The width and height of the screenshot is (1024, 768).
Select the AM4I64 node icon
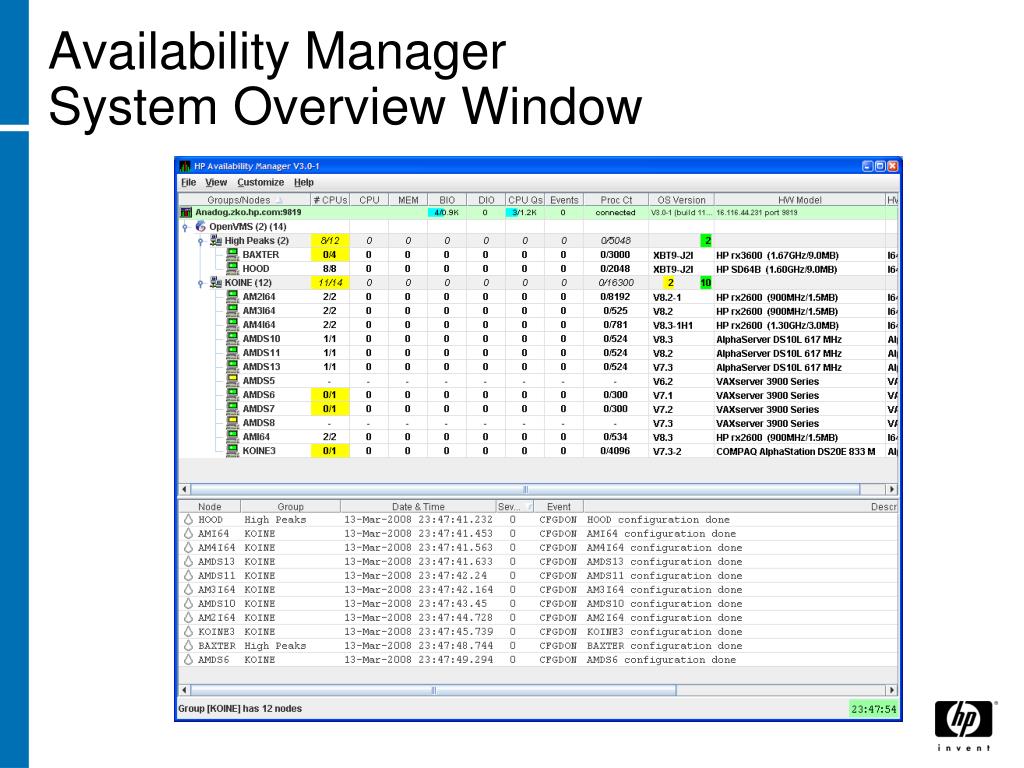(232, 325)
